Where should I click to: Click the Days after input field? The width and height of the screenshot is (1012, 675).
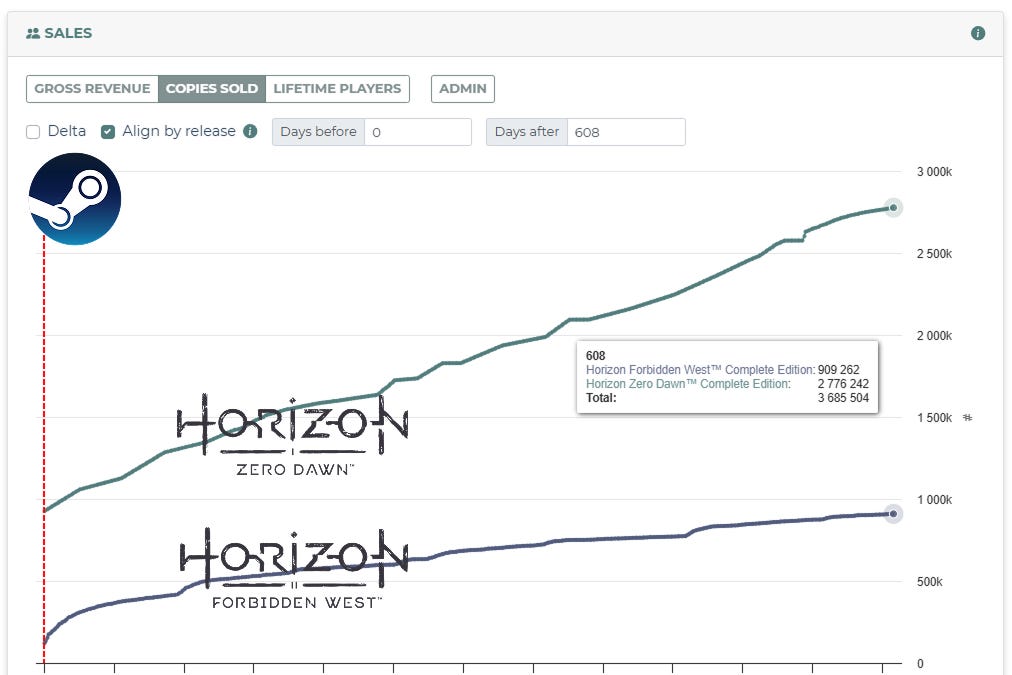[x=626, y=132]
